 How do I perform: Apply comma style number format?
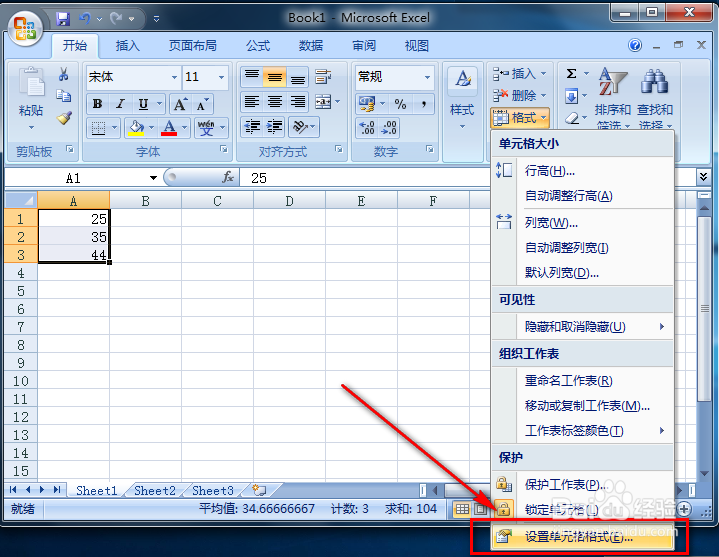[424, 104]
